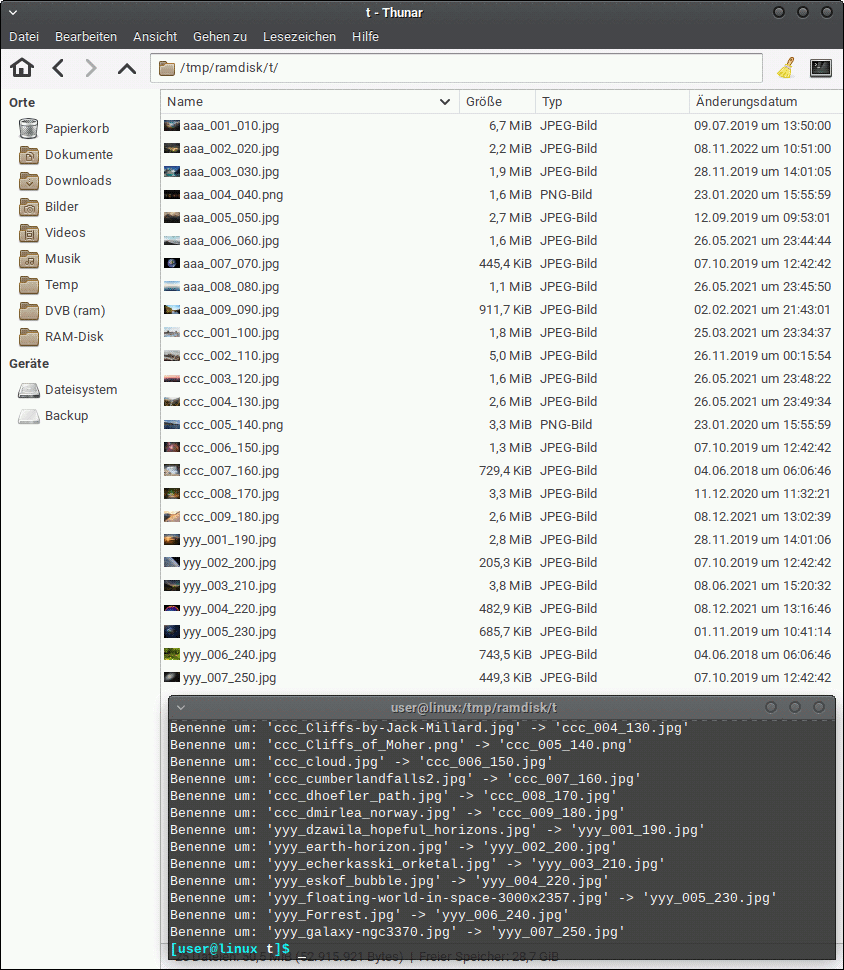Viewport: 844px width, 970px height.
Task: Sort files by the Größe column
Action: [x=497, y=101]
